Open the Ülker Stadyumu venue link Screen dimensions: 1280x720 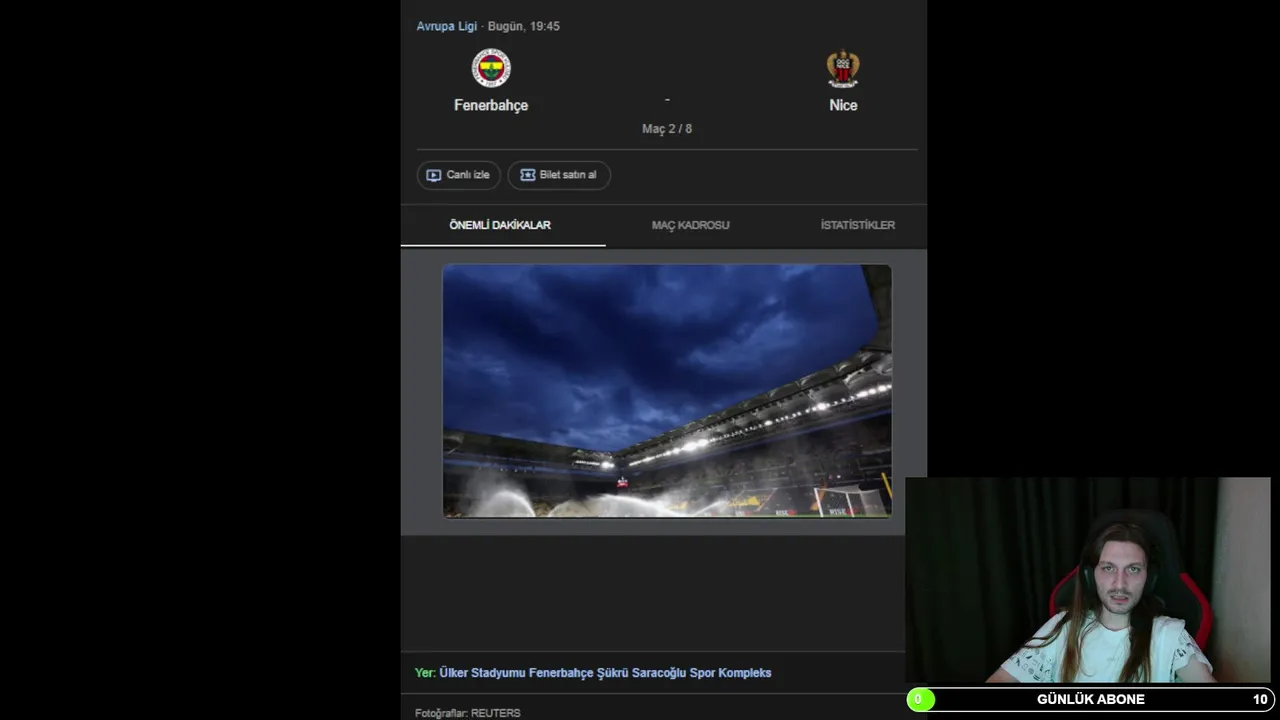tap(605, 673)
